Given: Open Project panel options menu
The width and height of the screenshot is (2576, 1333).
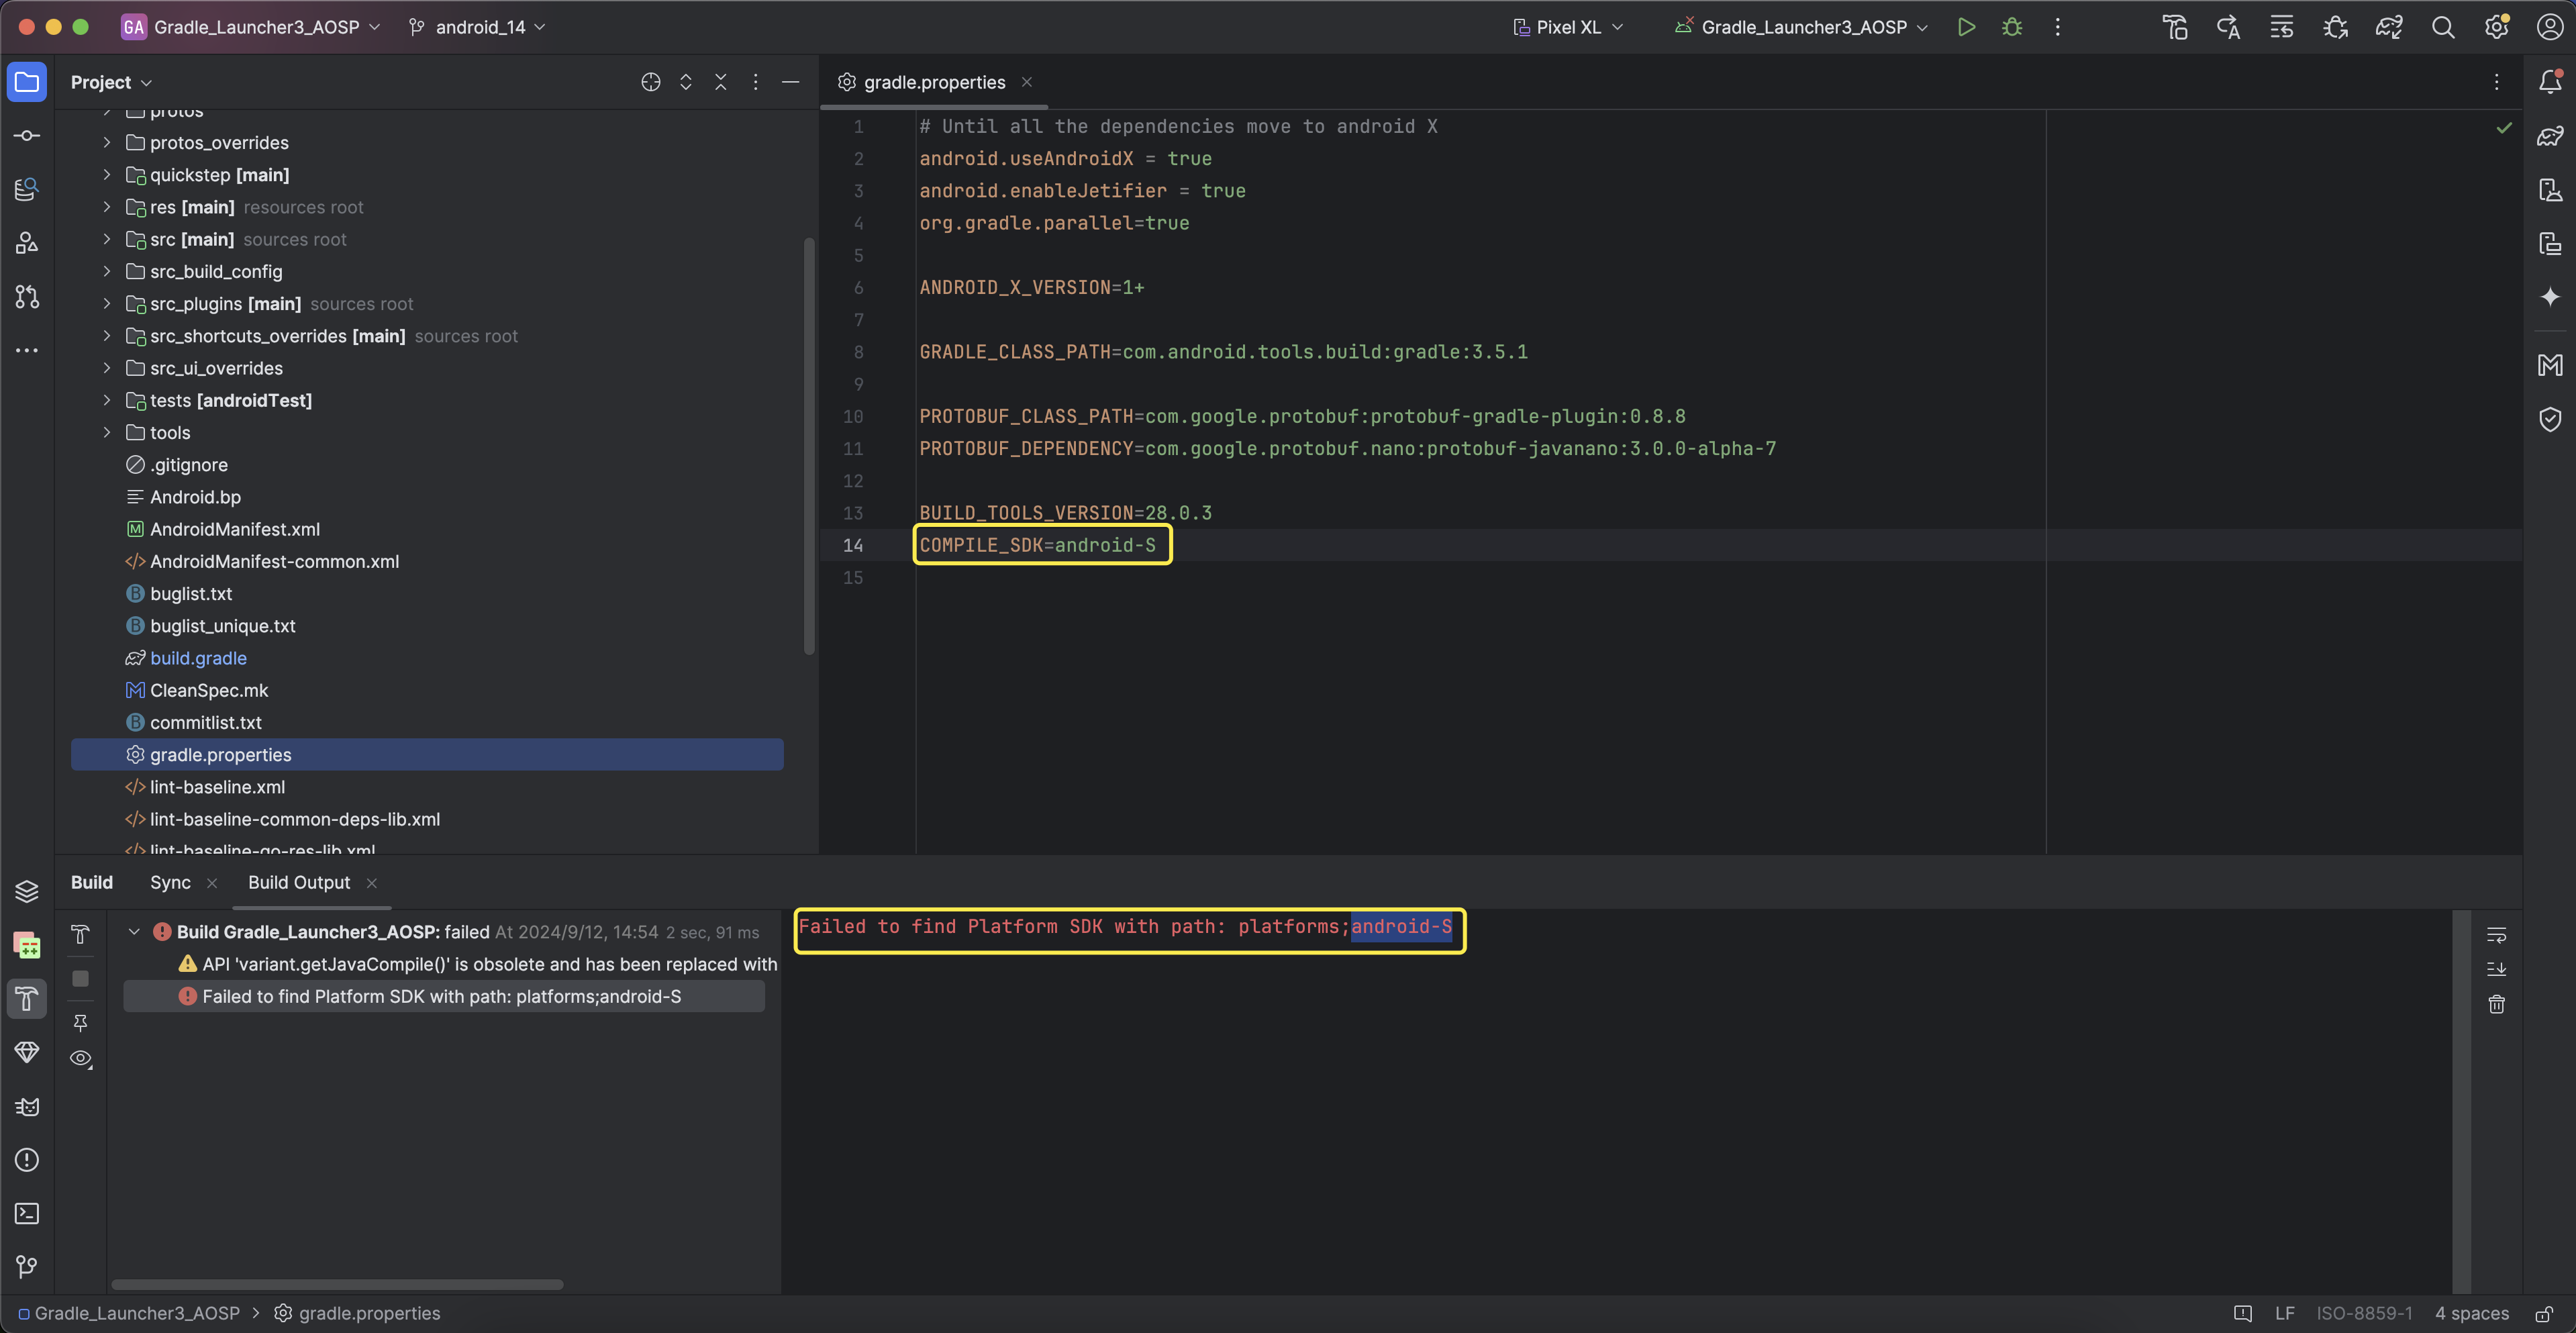Looking at the screenshot, I should click(755, 82).
